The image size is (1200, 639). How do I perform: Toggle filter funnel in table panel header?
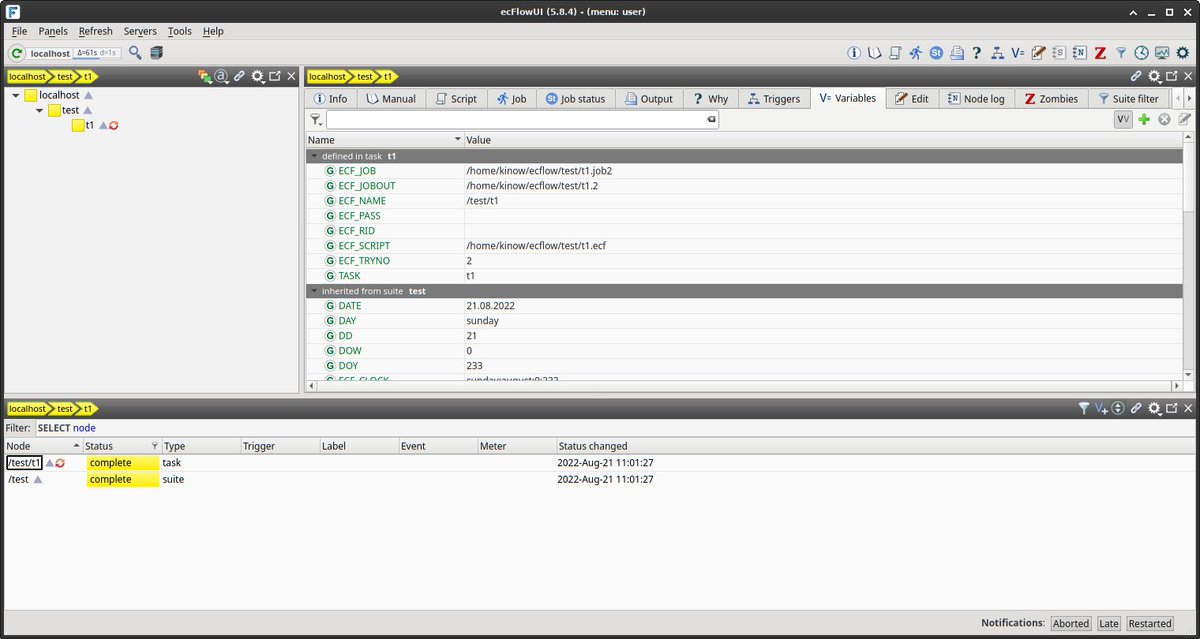[x=1083, y=408]
